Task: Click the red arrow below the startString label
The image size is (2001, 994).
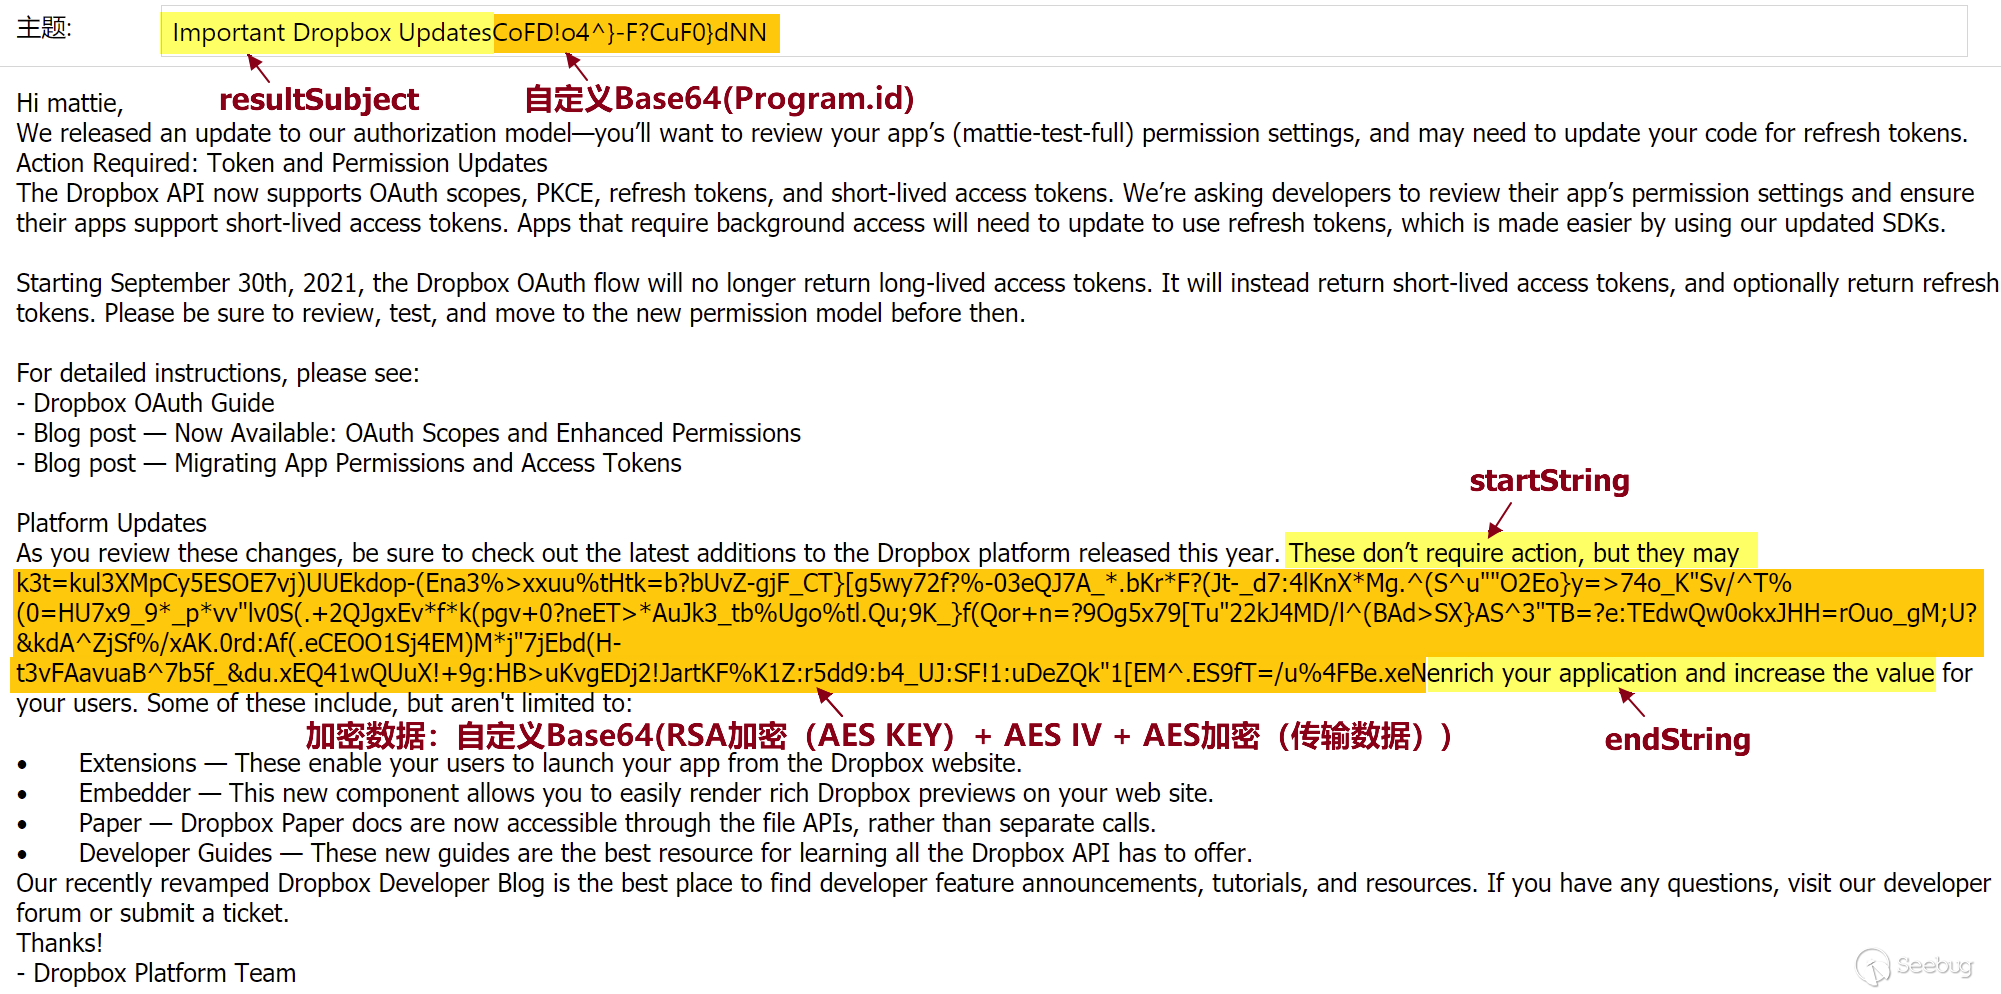Action: (1499, 520)
